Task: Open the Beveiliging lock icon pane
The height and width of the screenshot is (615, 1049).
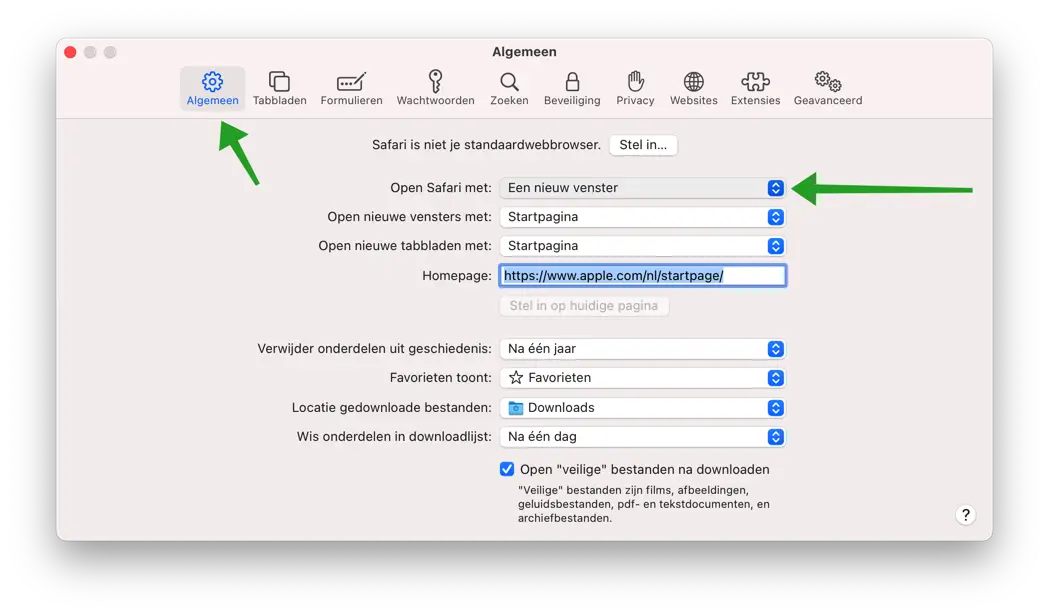Action: click(572, 88)
